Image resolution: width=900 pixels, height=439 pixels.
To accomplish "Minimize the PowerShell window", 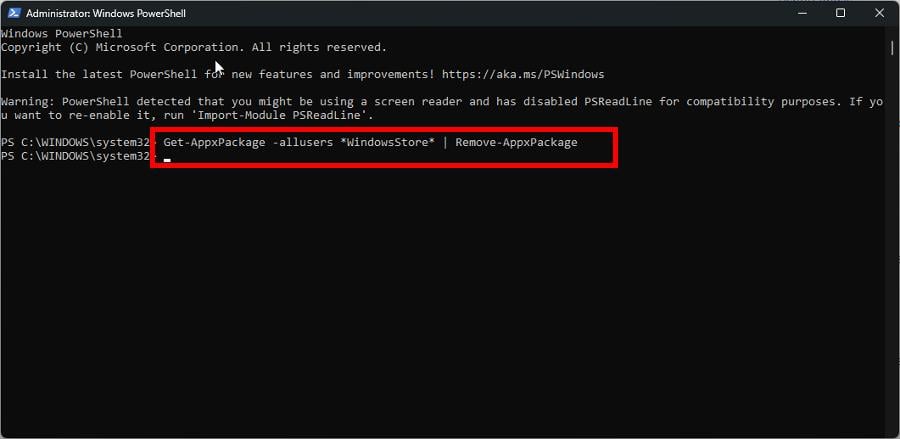I will click(797, 13).
